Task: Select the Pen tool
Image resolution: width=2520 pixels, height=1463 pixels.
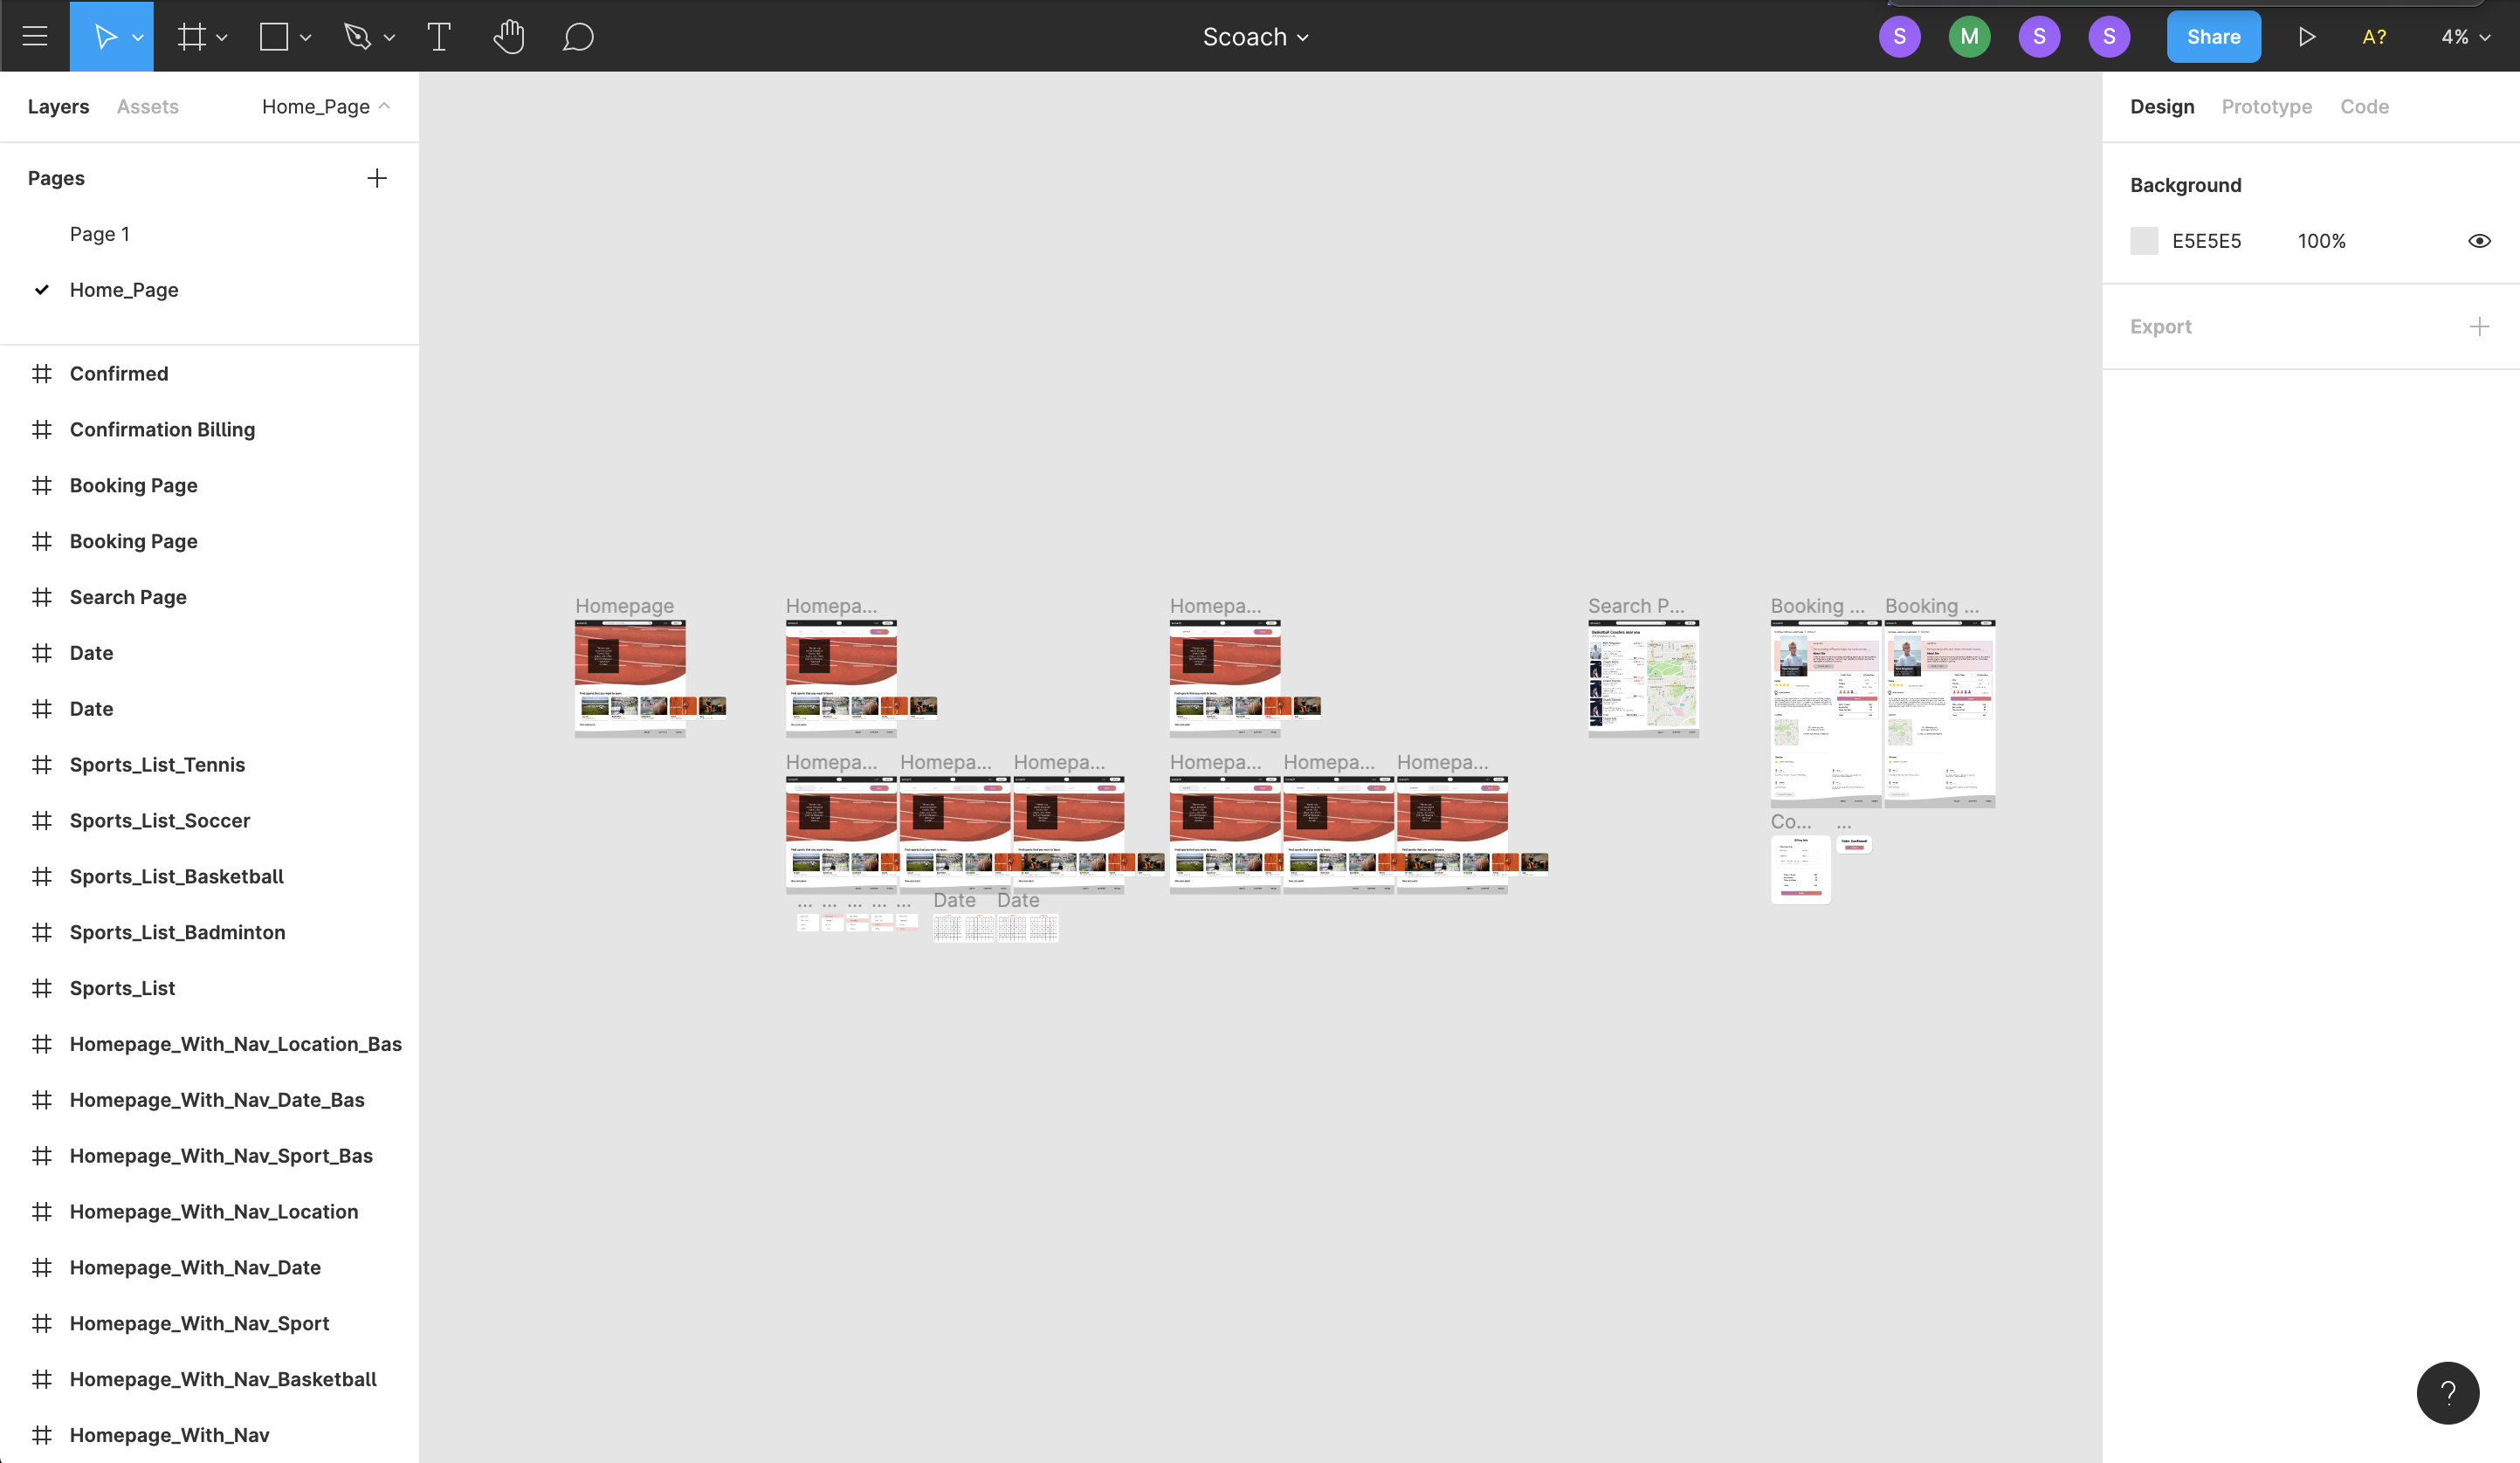Action: click(357, 37)
